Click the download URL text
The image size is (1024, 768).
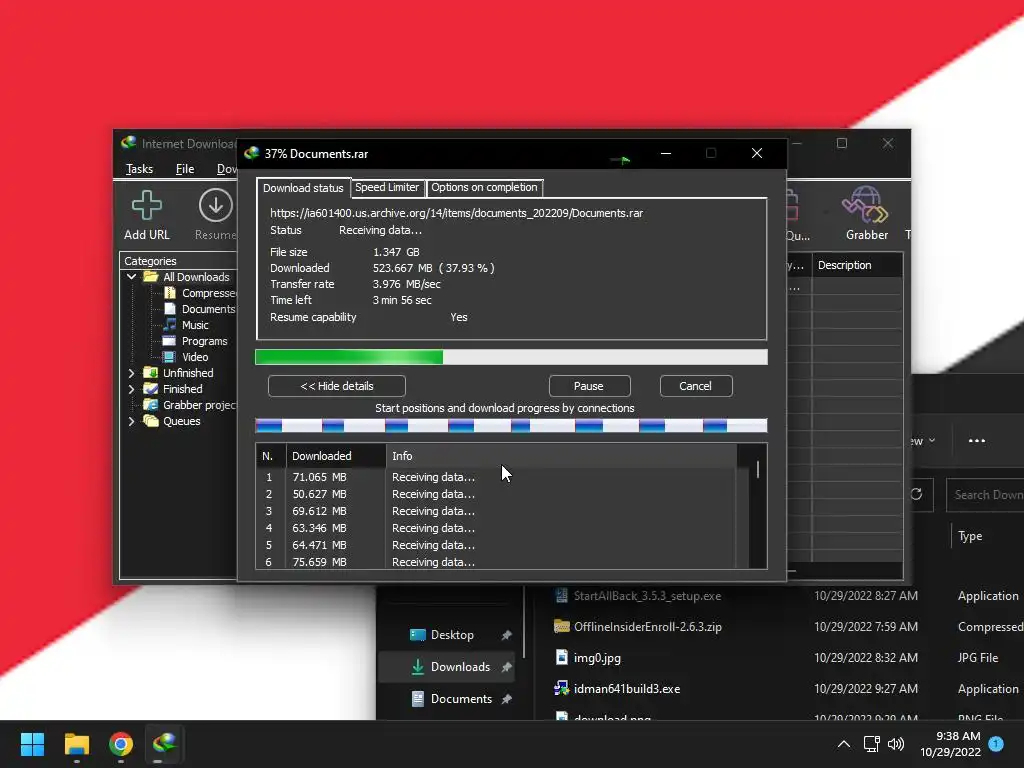pyautogui.click(x=456, y=213)
